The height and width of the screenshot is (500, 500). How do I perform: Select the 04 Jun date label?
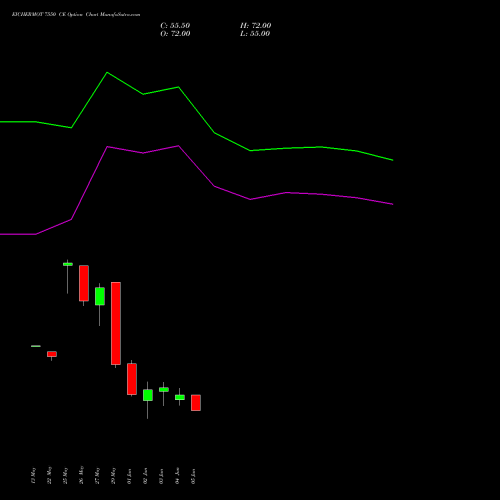tap(177, 476)
